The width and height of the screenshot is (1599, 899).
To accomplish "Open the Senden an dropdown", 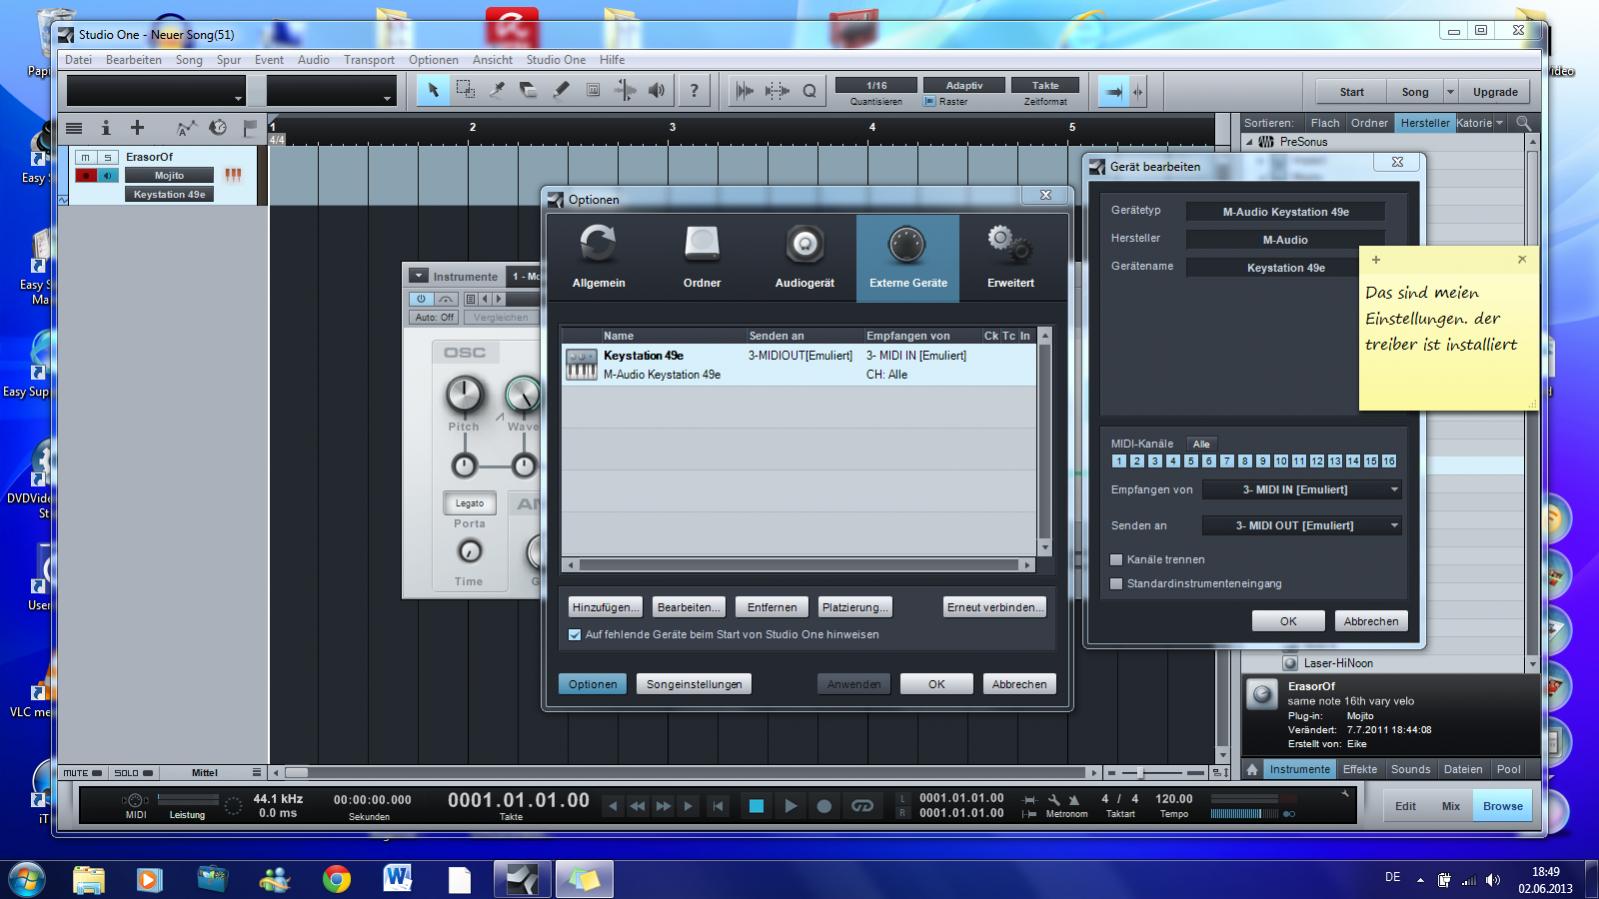I will 1301,526.
